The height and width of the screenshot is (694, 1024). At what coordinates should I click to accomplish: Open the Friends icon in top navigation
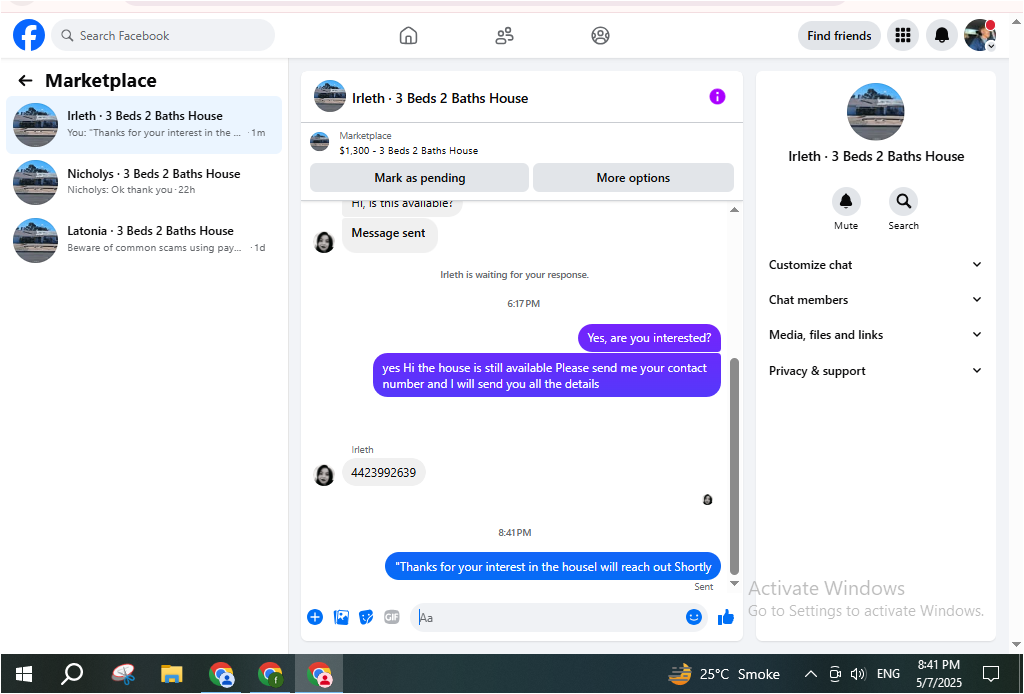tap(504, 35)
